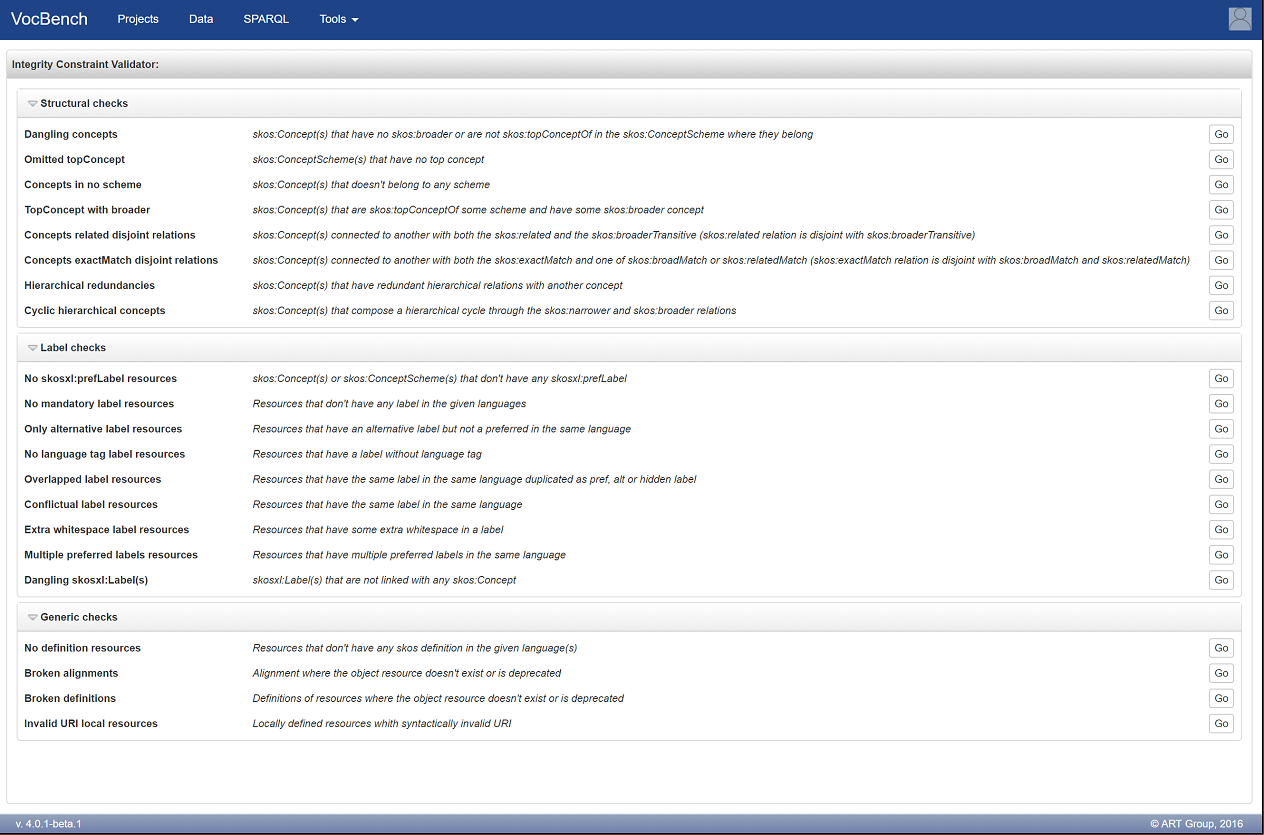The width and height of the screenshot is (1264, 835).
Task: Click the 'Broken definitions' label
Action: coord(70,698)
